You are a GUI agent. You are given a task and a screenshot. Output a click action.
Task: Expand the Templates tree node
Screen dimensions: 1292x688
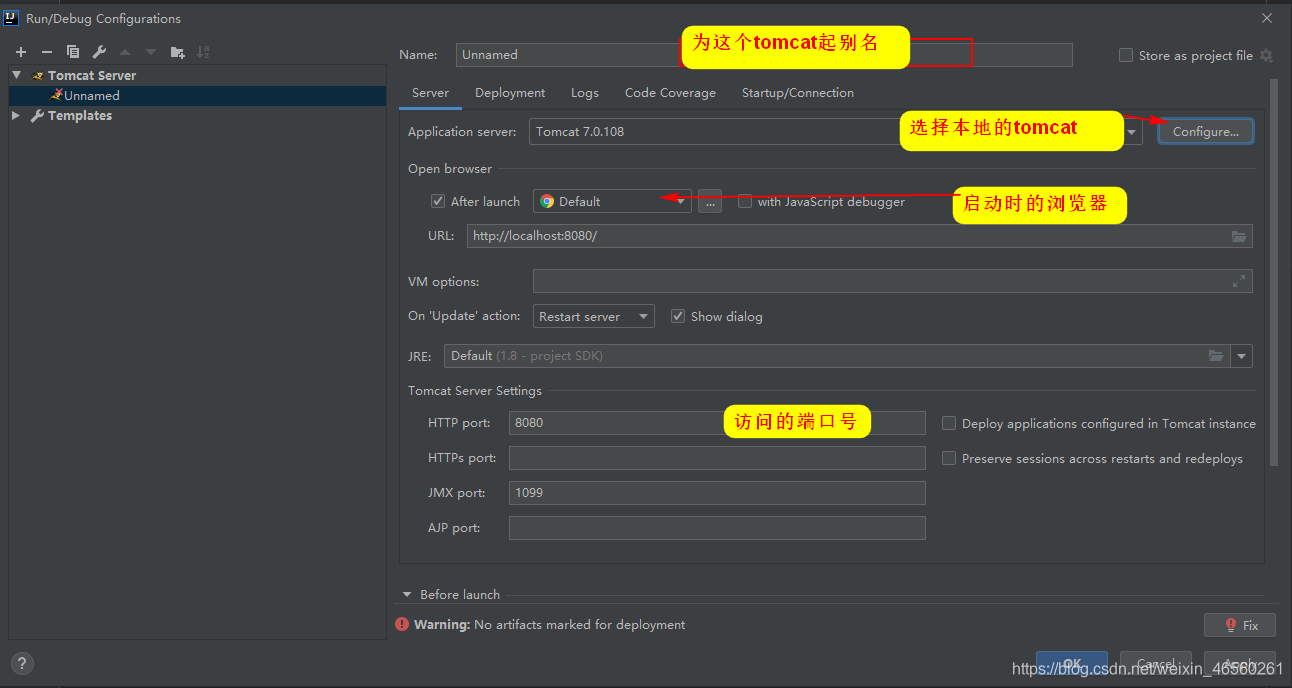16,116
